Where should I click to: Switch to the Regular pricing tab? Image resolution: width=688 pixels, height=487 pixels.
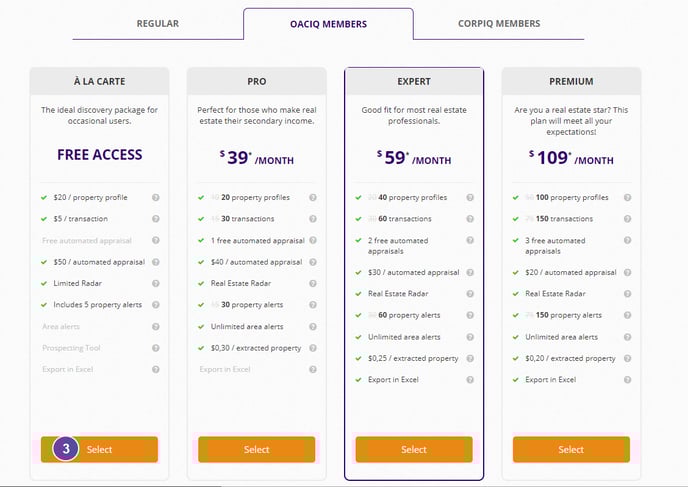[158, 24]
